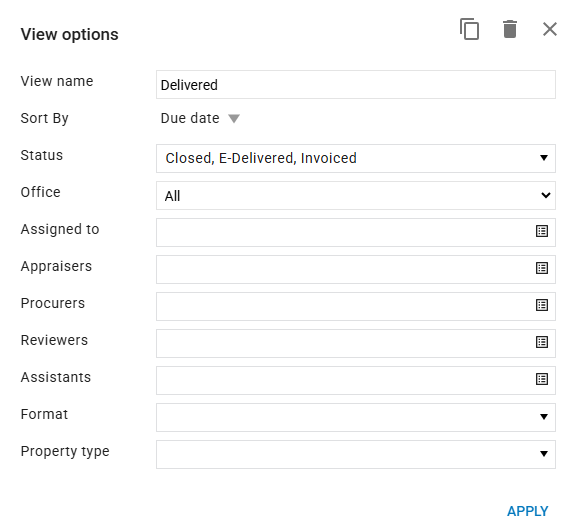Image resolution: width=574 pixels, height=527 pixels.
Task: Toggle sort direction arrow next to Due date
Action: (x=234, y=119)
